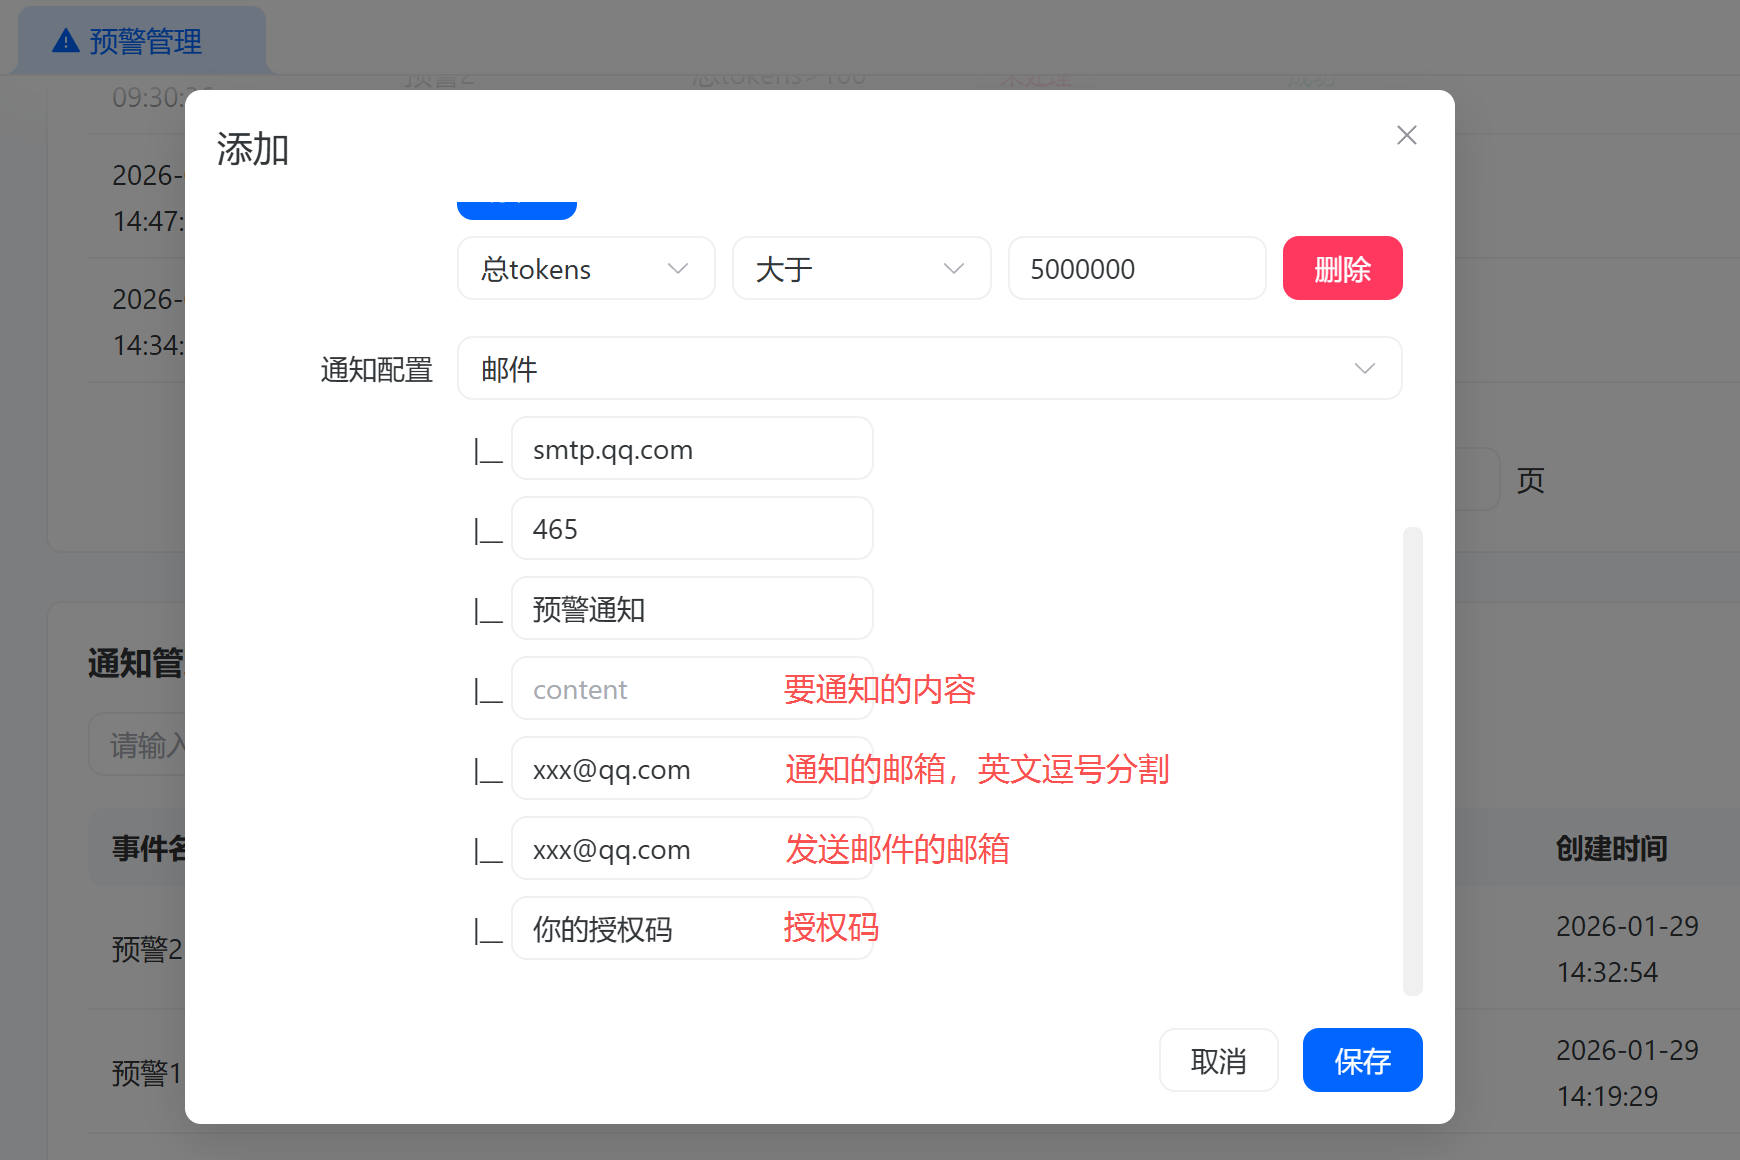Open the 大于 comparison operator dropdown
Viewport: 1740px width, 1160px height.
tap(861, 268)
